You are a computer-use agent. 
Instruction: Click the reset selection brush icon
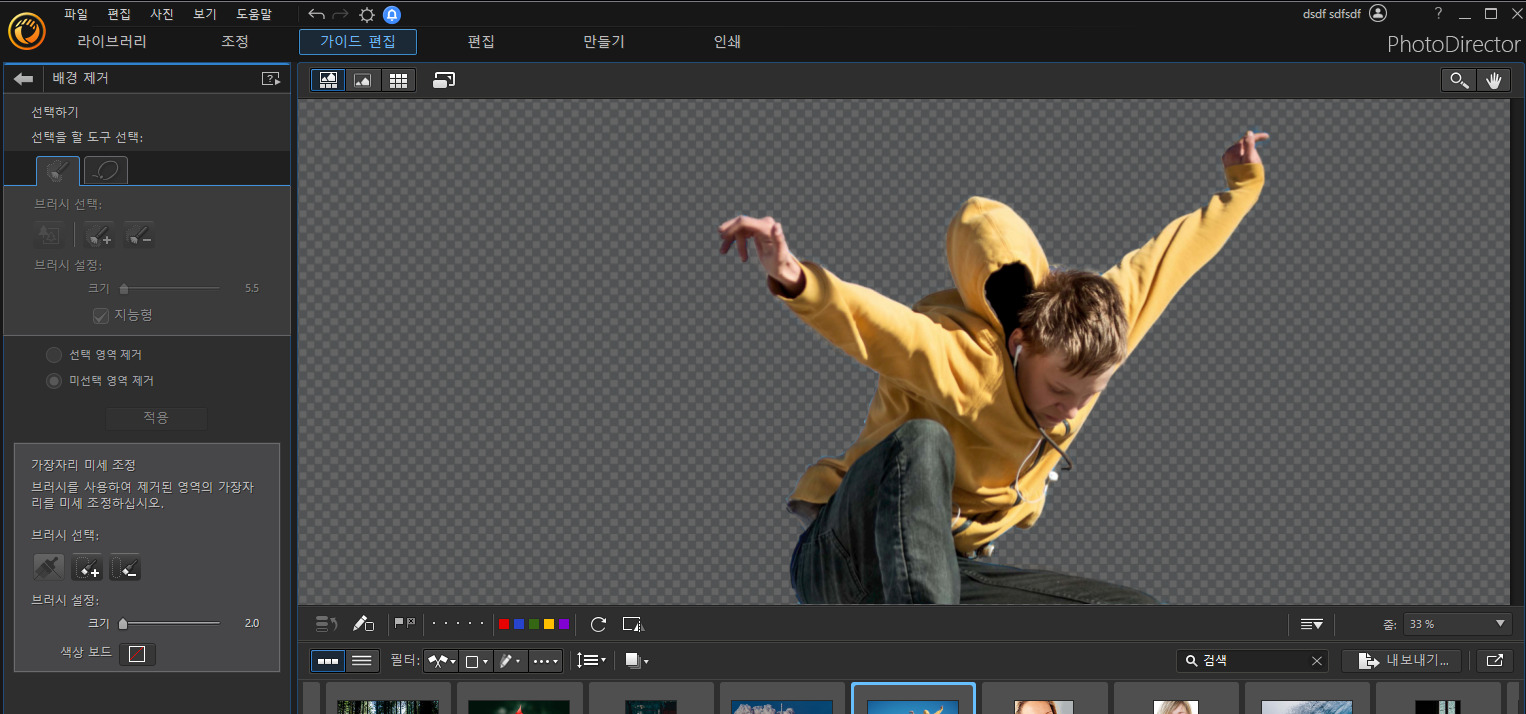pos(49,236)
